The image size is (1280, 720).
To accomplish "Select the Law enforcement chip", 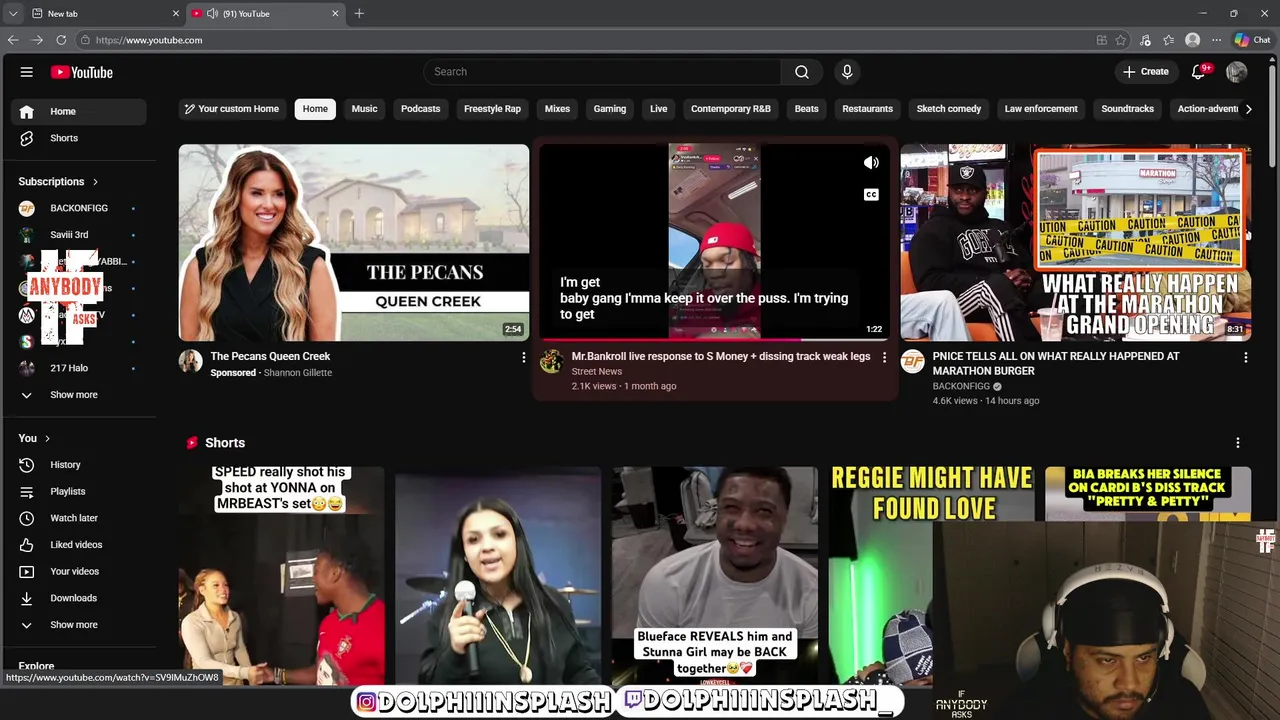I will tap(1041, 109).
